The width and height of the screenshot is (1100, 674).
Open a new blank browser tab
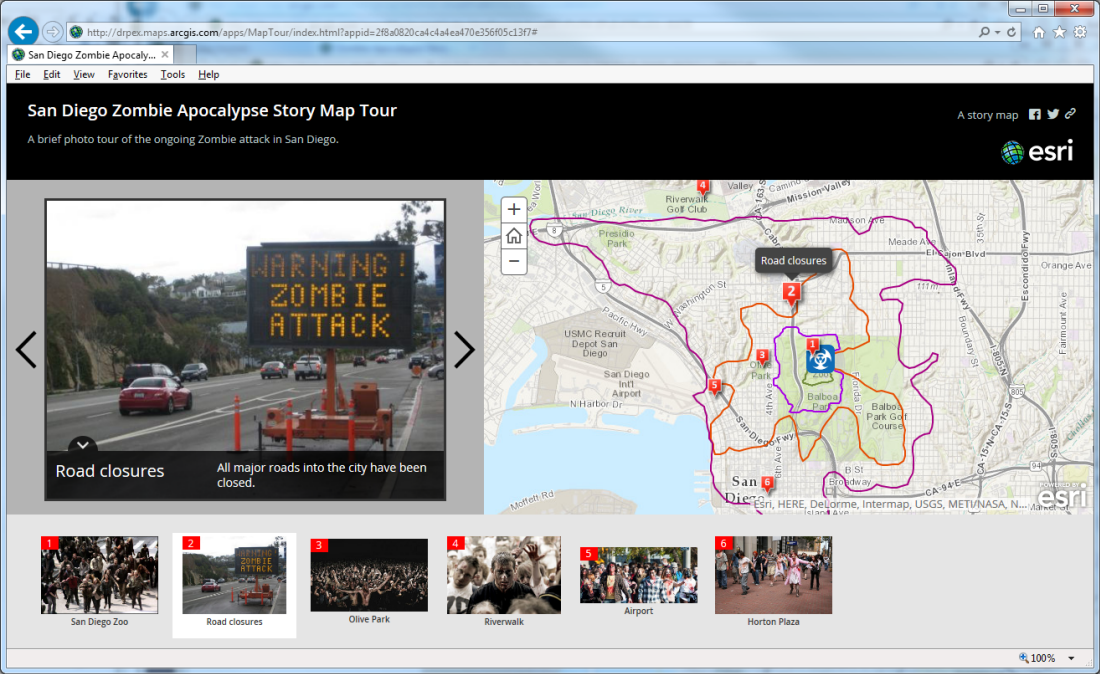185,55
